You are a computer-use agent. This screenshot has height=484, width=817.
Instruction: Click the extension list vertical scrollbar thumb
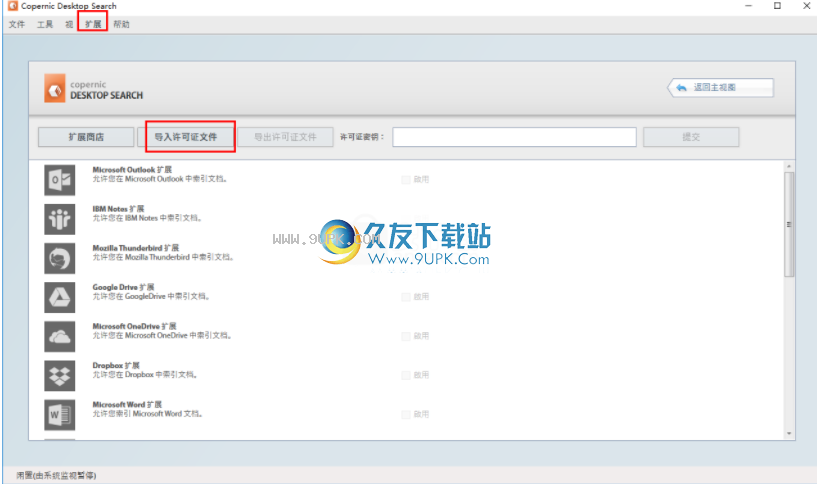tap(789, 225)
